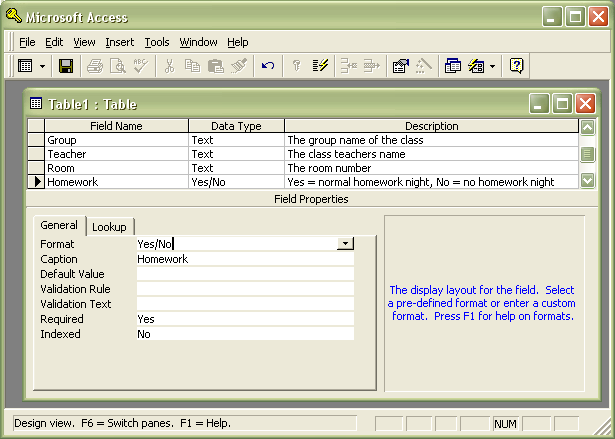Click the Print Preview icon
Viewport: 615px width, 439px height.
click(118, 66)
